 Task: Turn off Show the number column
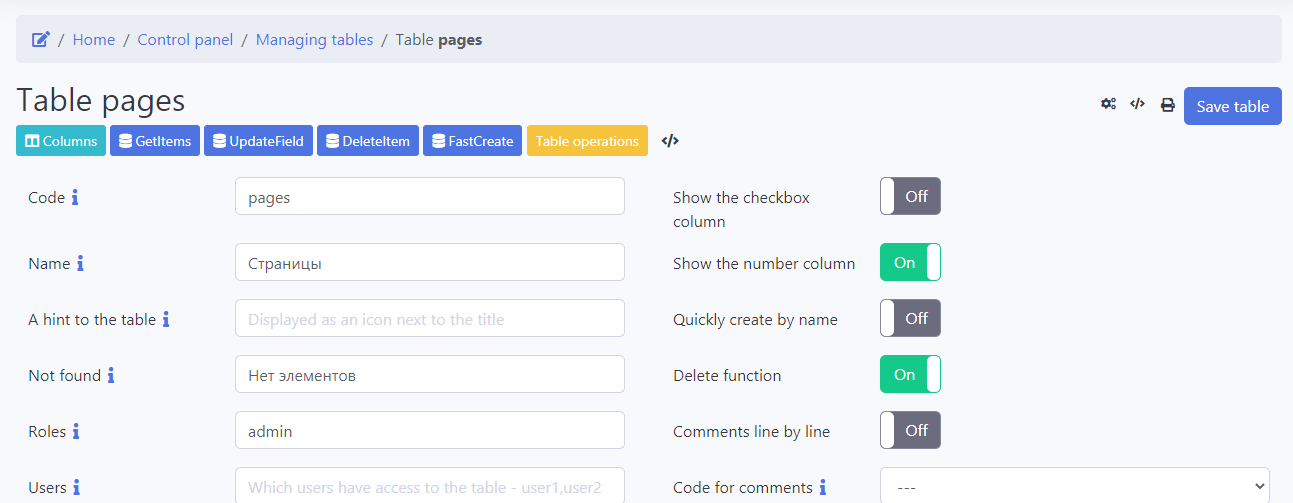pos(910,262)
